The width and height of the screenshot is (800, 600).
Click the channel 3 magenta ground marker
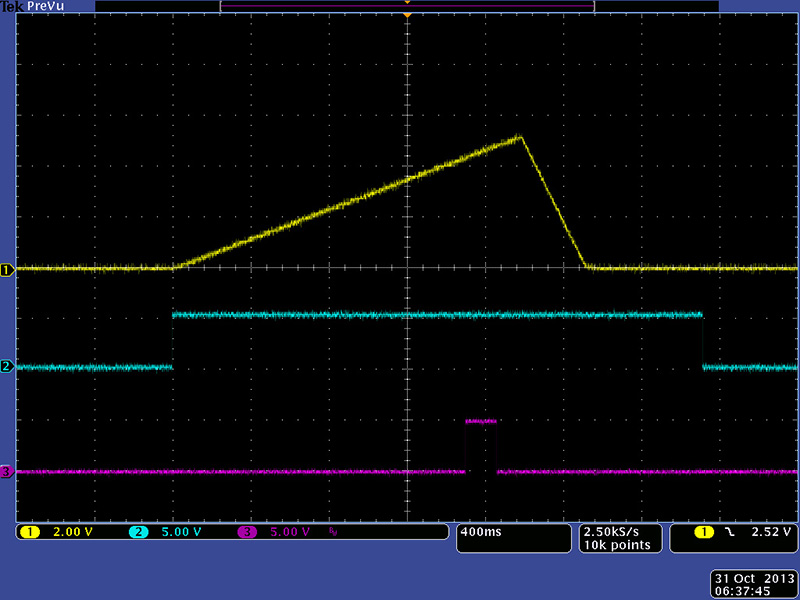(6, 471)
